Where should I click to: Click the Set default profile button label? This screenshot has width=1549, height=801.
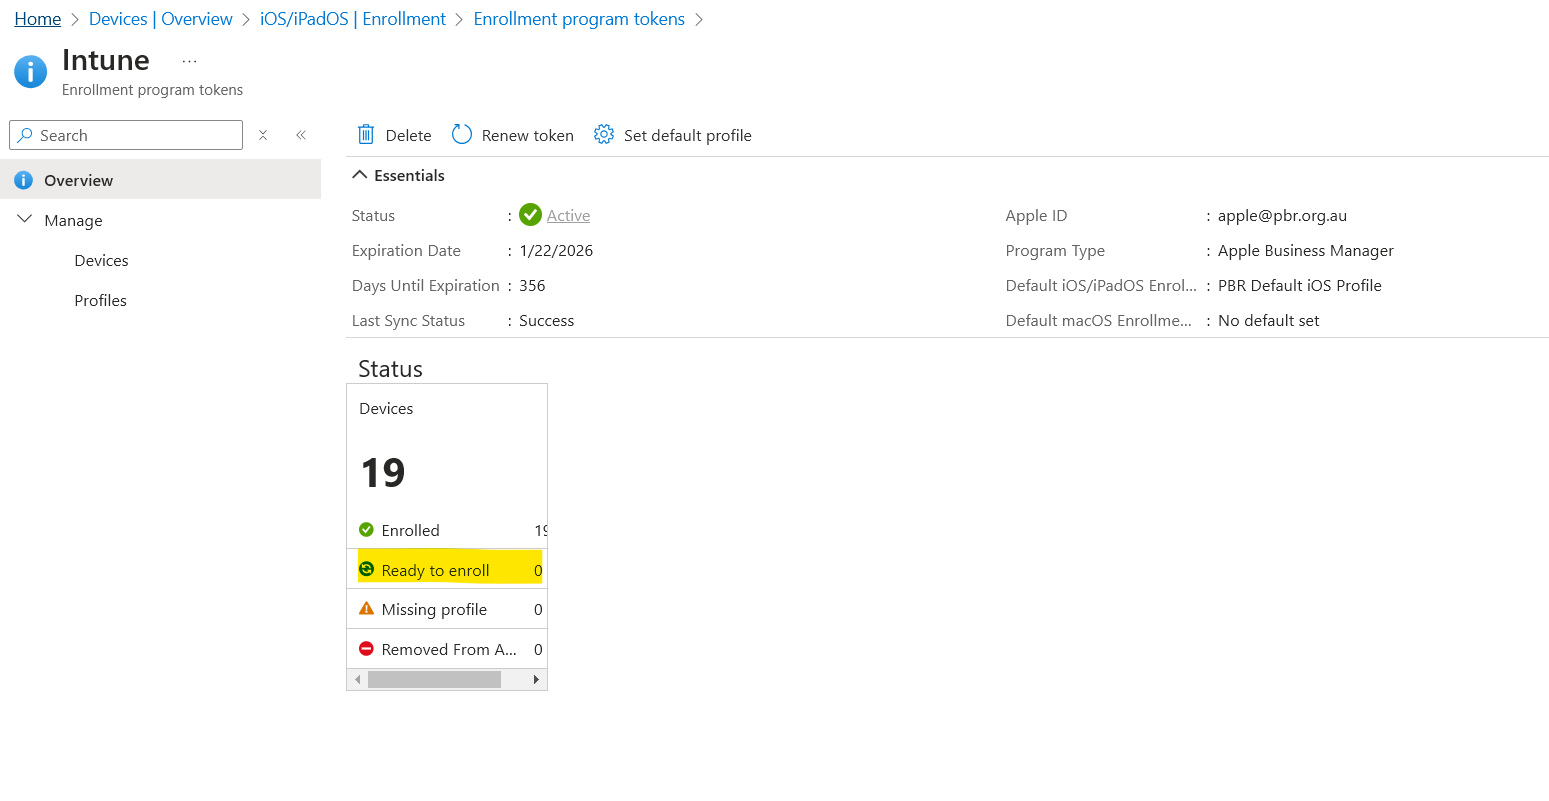tap(688, 135)
